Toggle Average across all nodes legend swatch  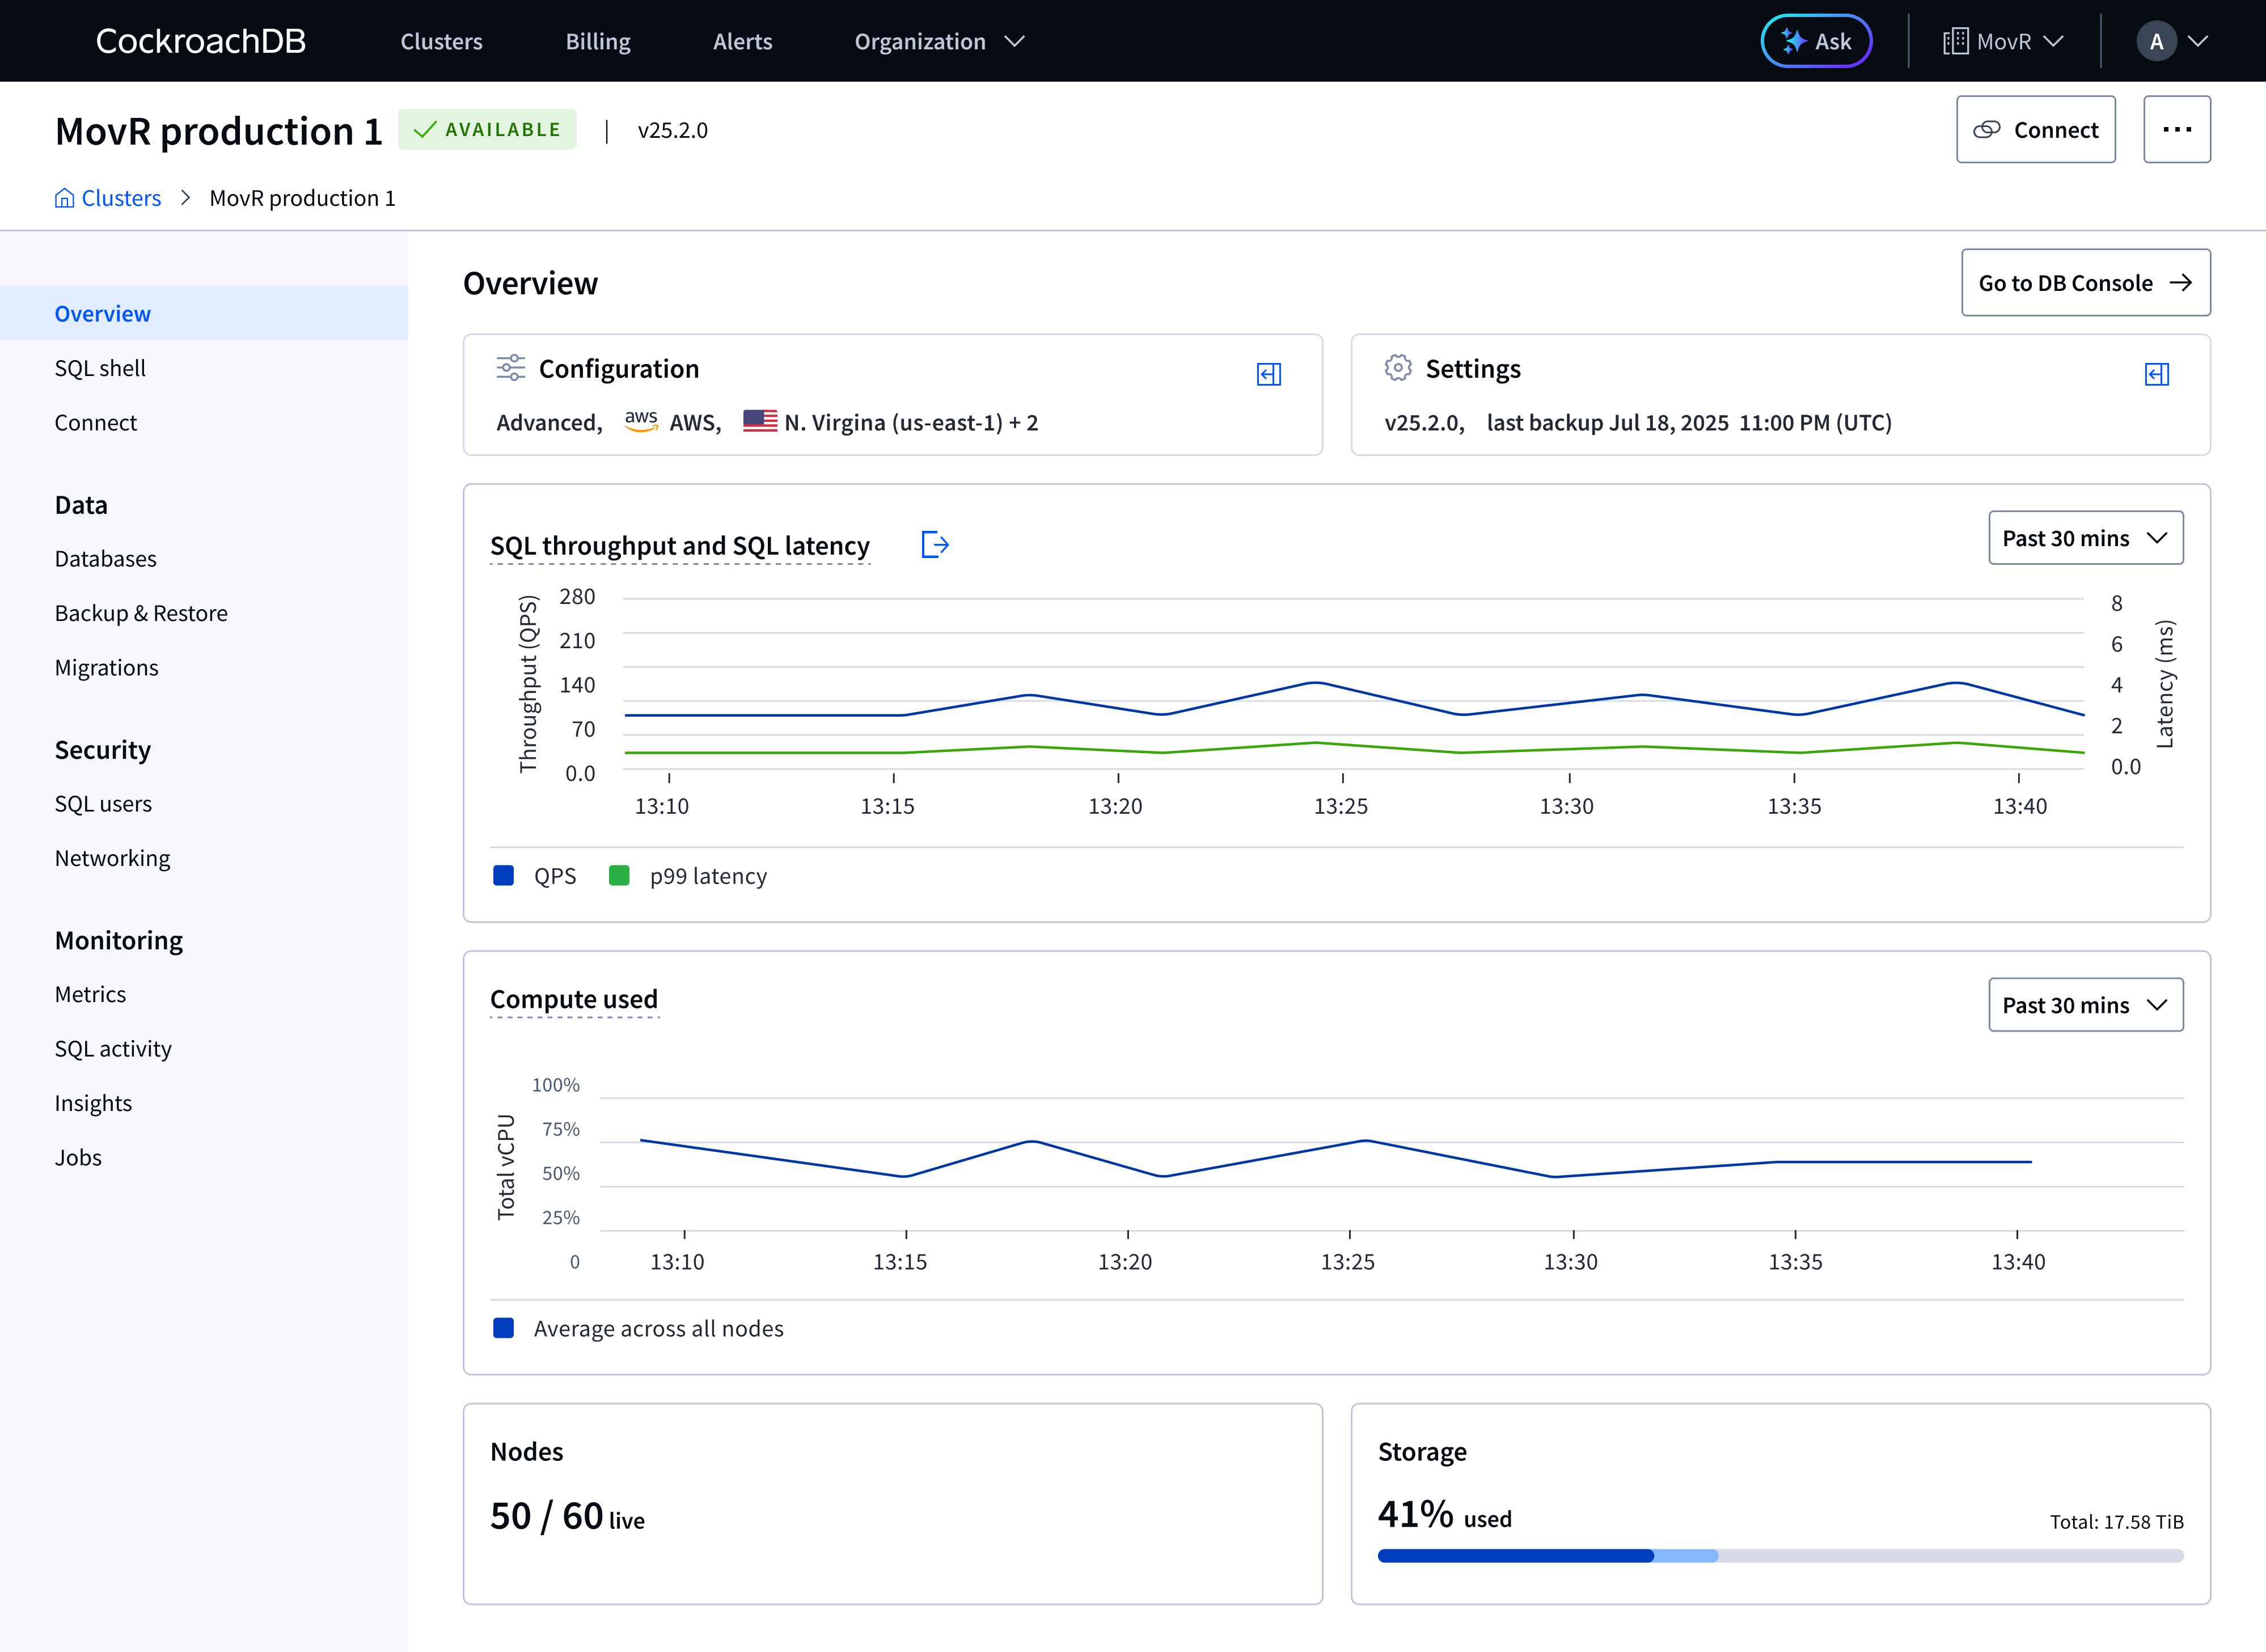pos(504,1328)
